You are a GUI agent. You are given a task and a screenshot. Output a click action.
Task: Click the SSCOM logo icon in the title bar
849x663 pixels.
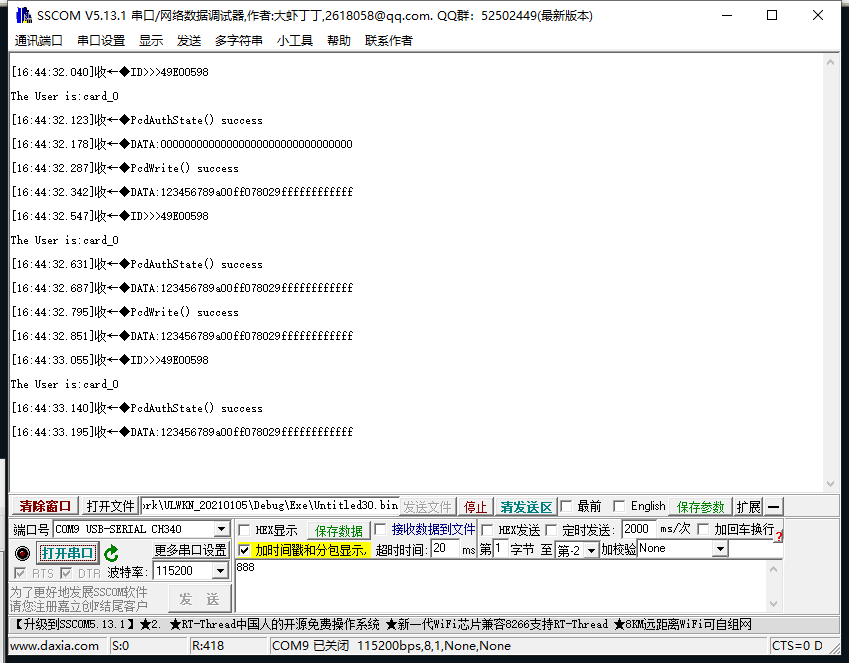coord(22,15)
